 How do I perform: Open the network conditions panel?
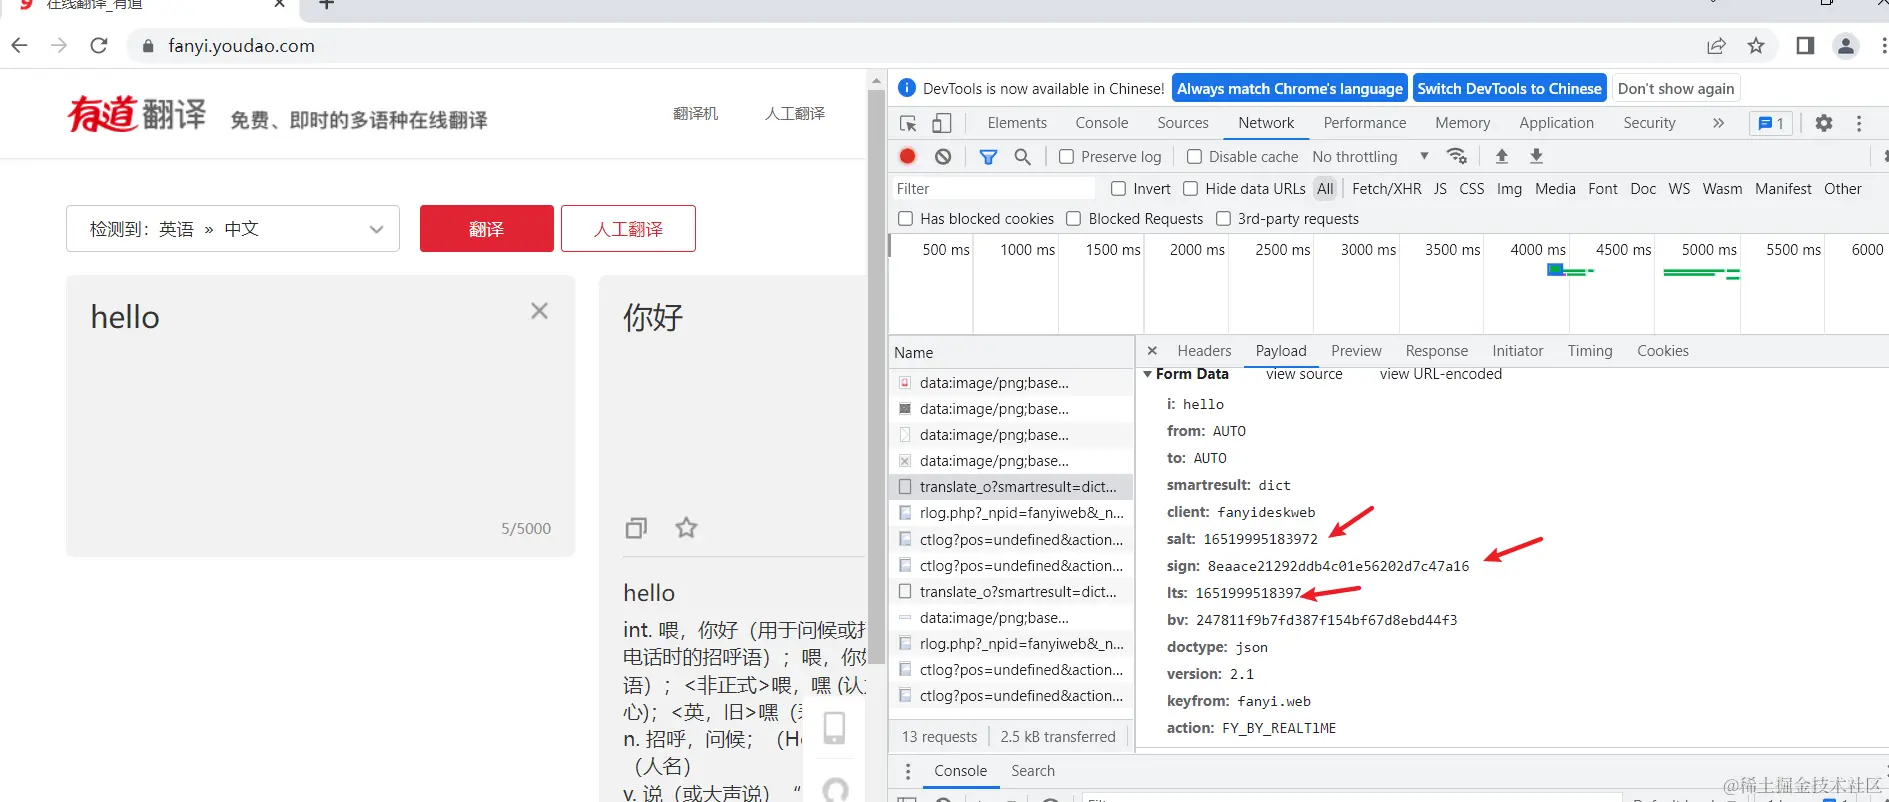click(x=1457, y=156)
